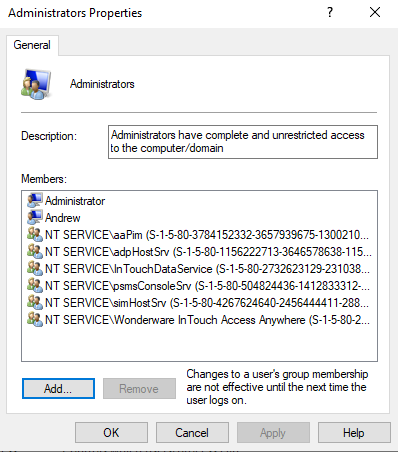Click the InTouchDataService account icon

[x=35, y=269]
